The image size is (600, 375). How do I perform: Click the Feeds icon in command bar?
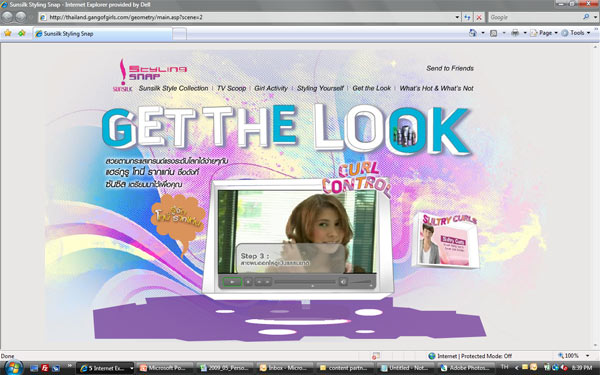[494, 33]
